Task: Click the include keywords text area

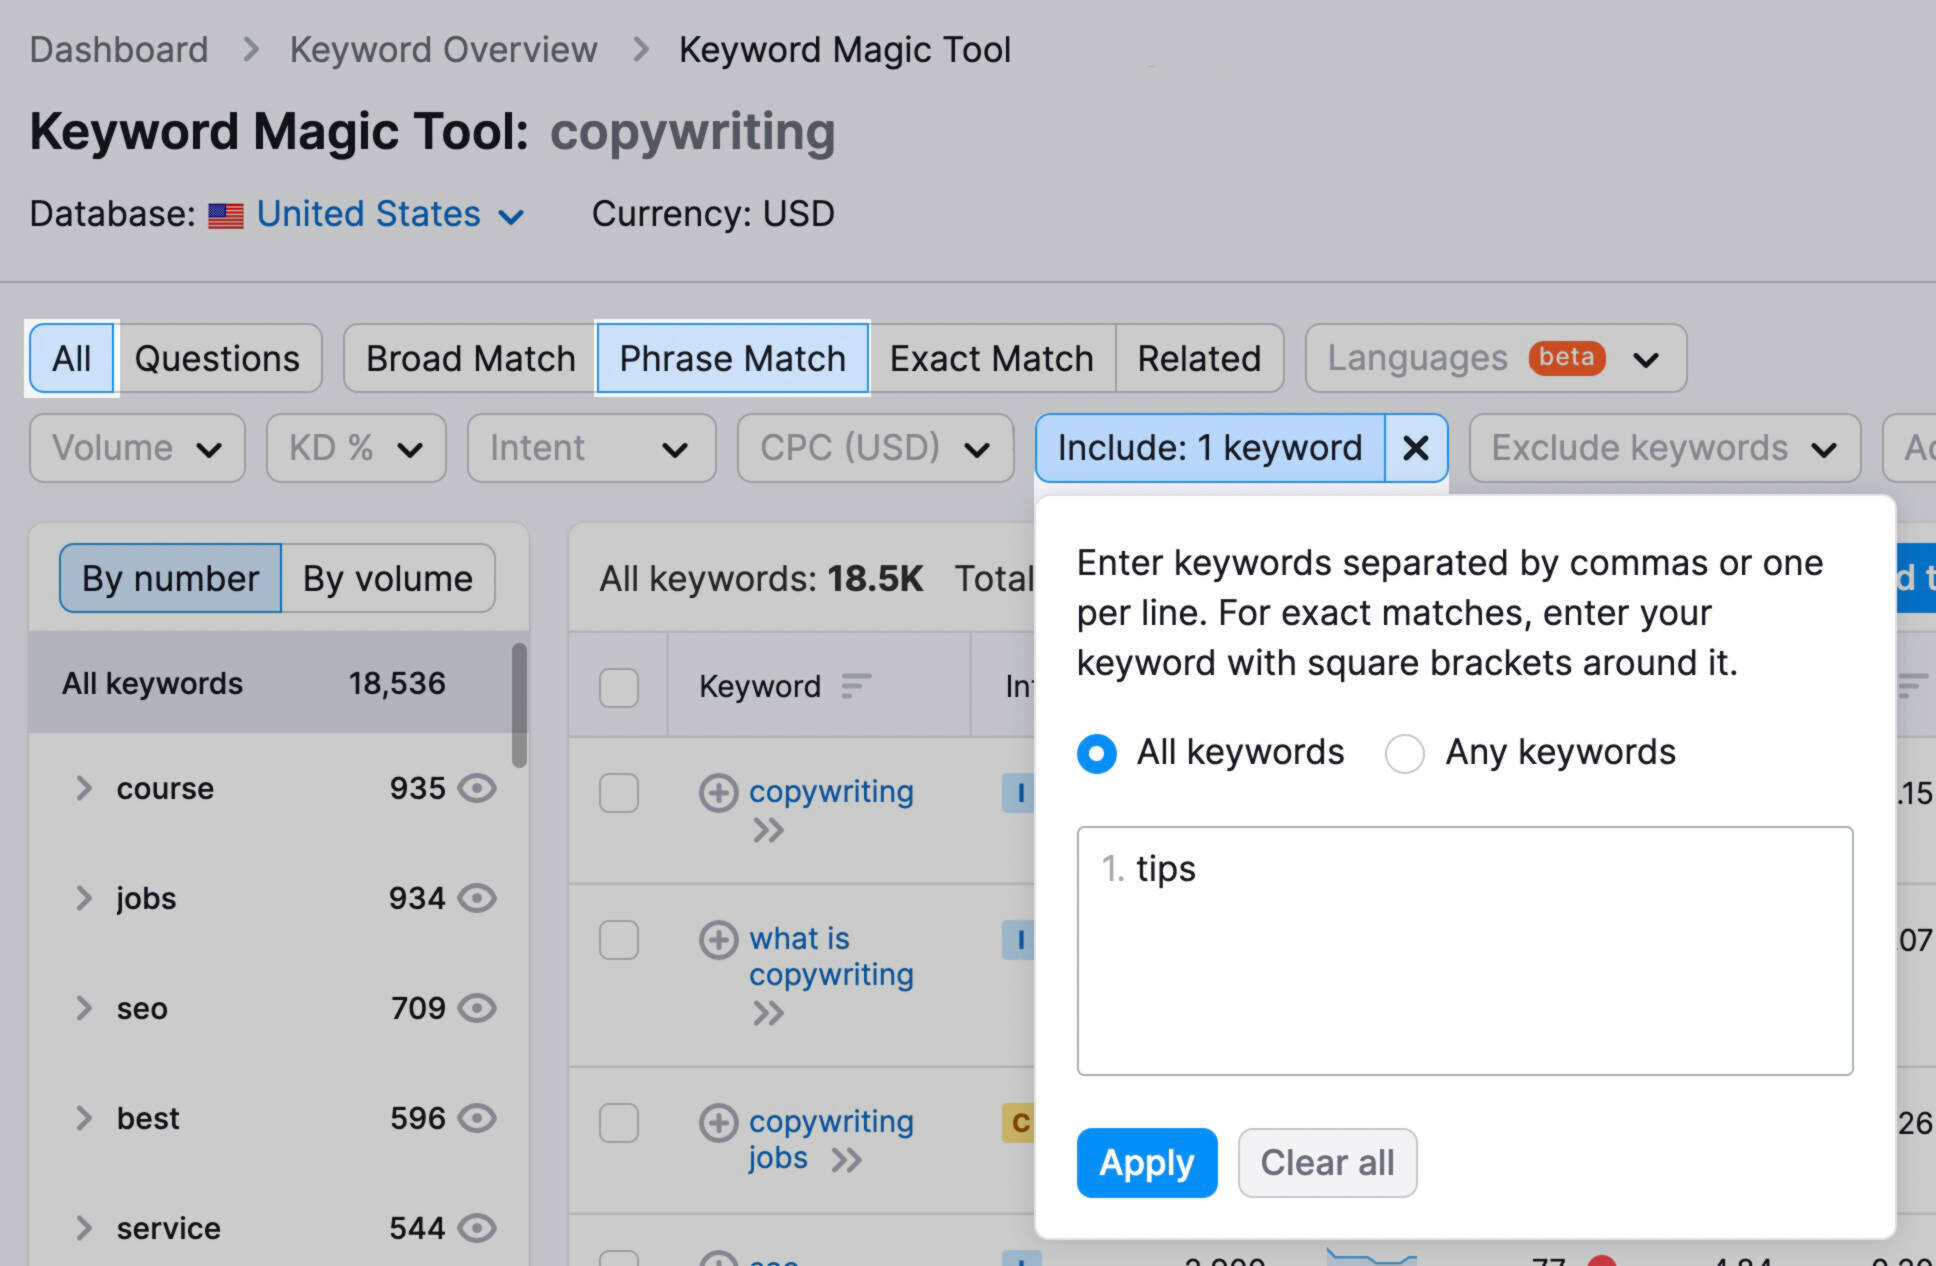Action: coord(1465,951)
